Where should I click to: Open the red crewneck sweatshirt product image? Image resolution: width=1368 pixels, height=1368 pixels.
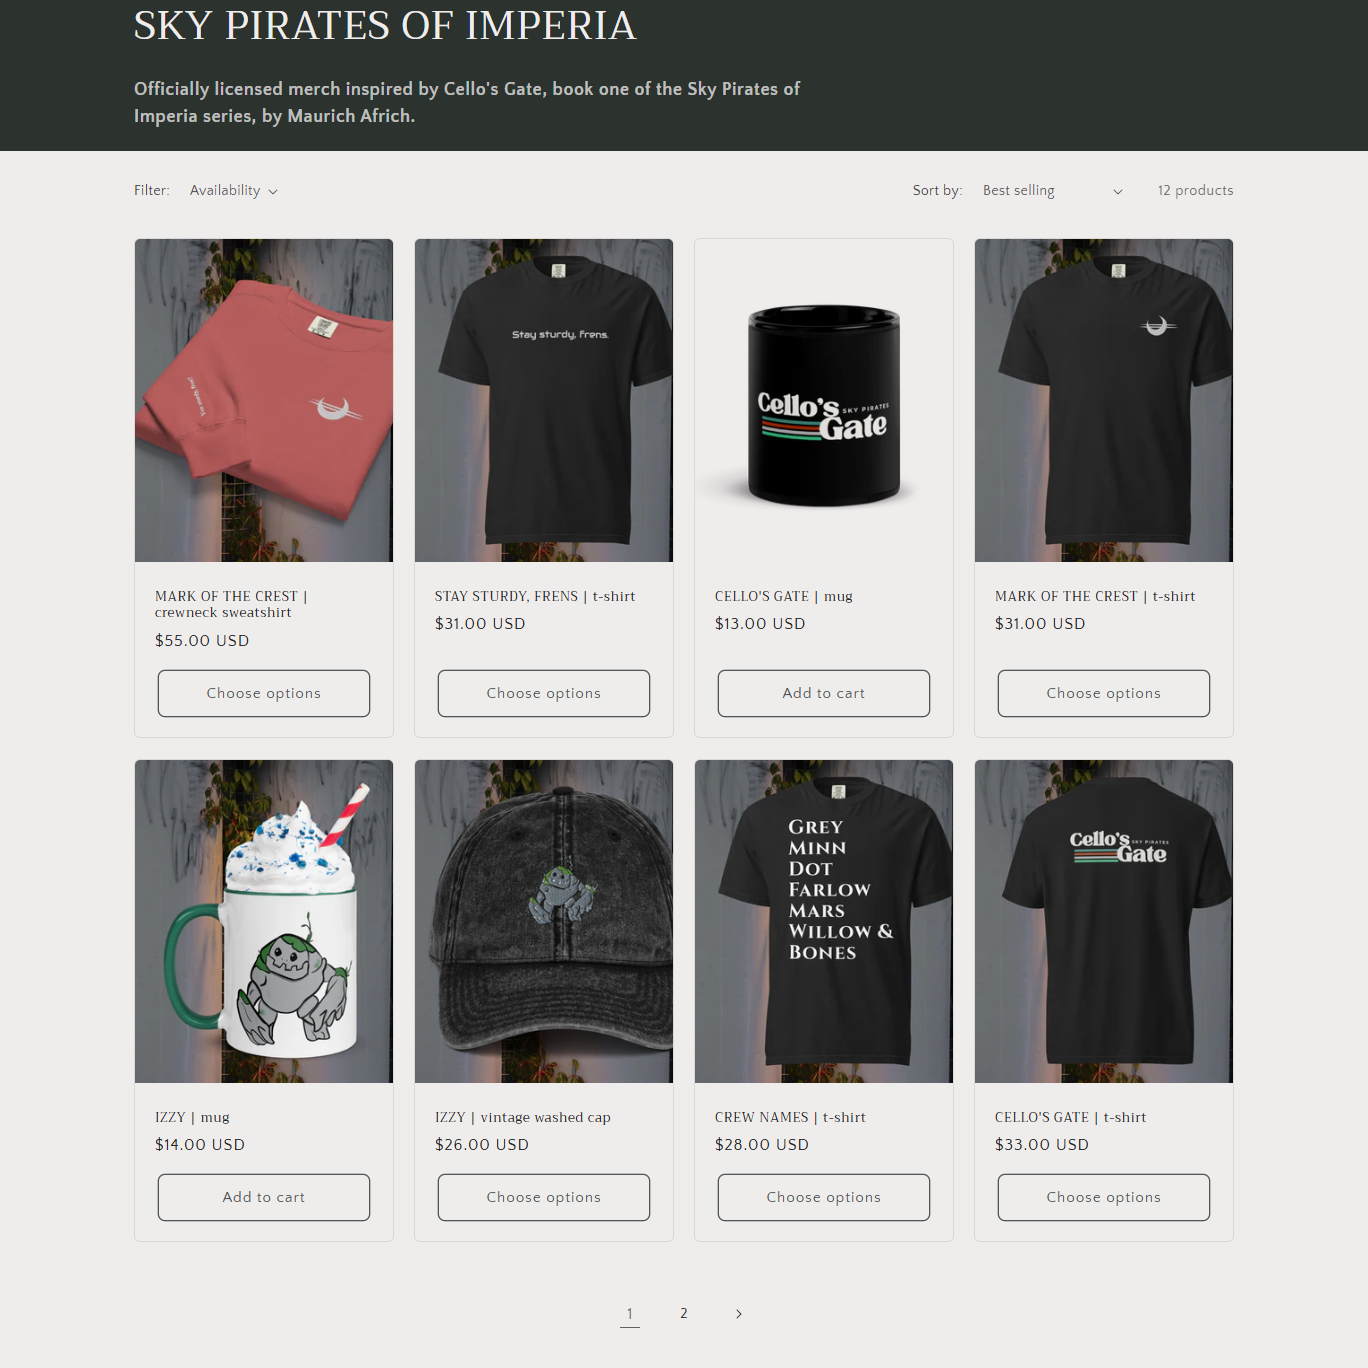[264, 400]
